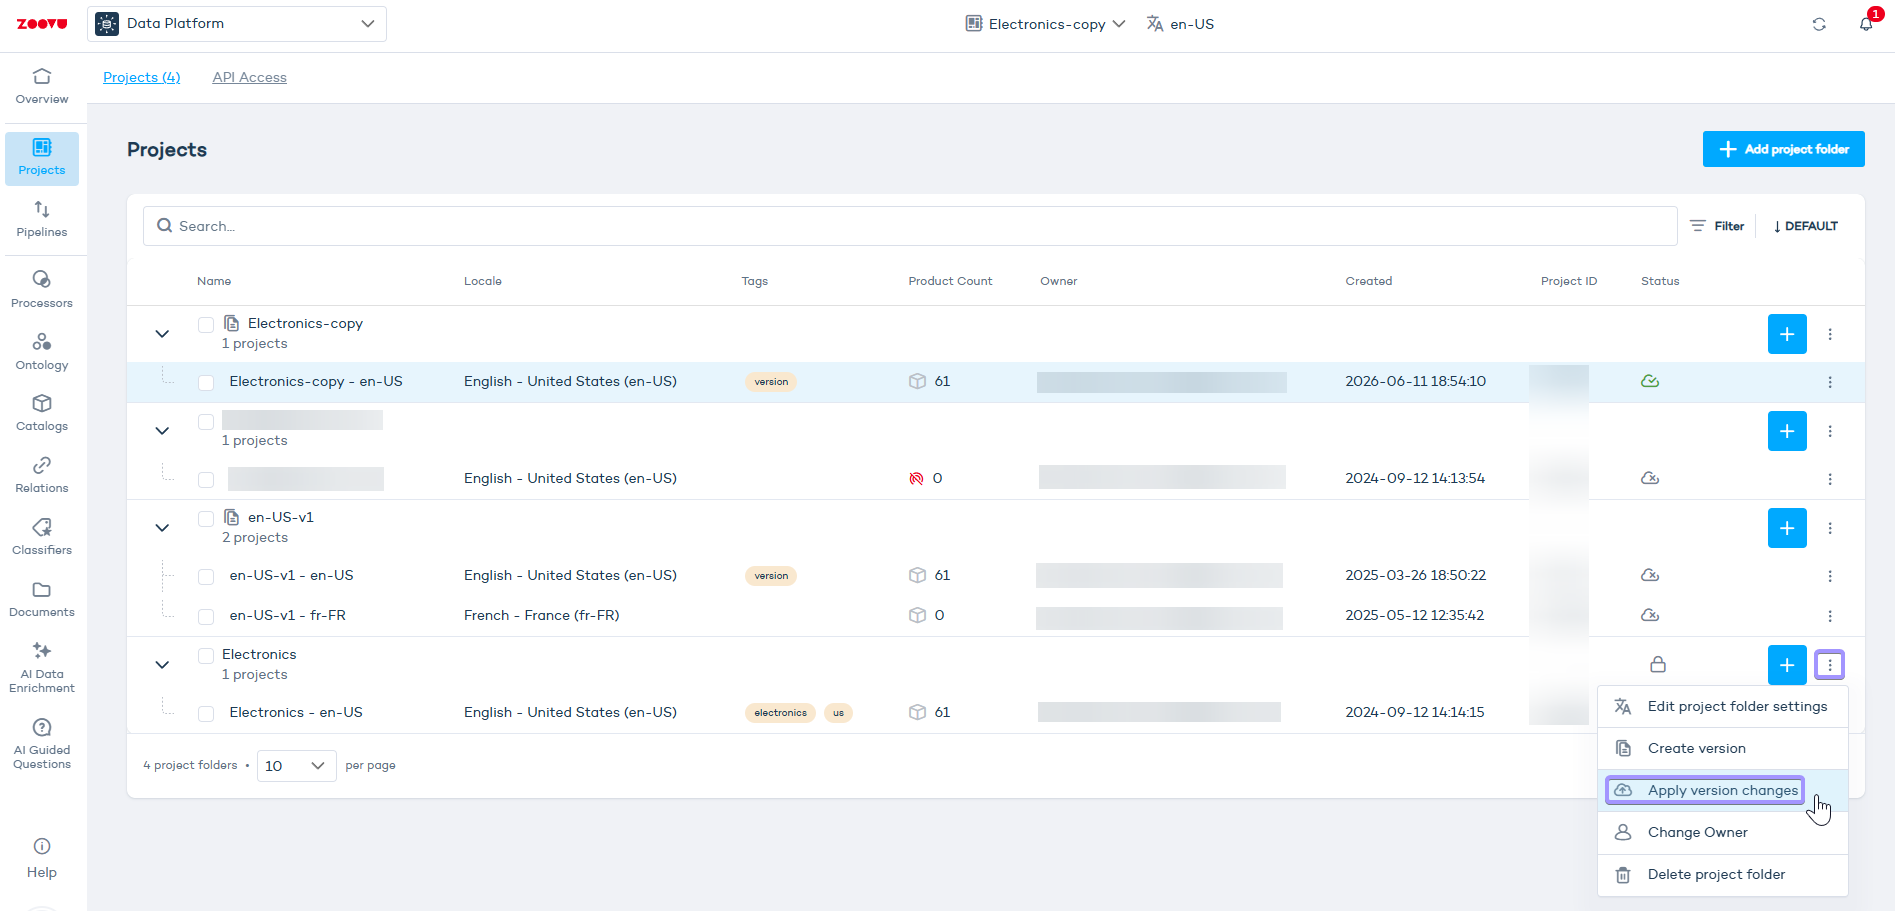The height and width of the screenshot is (911, 1895).
Task: Click Add project folder button
Action: click(1784, 149)
